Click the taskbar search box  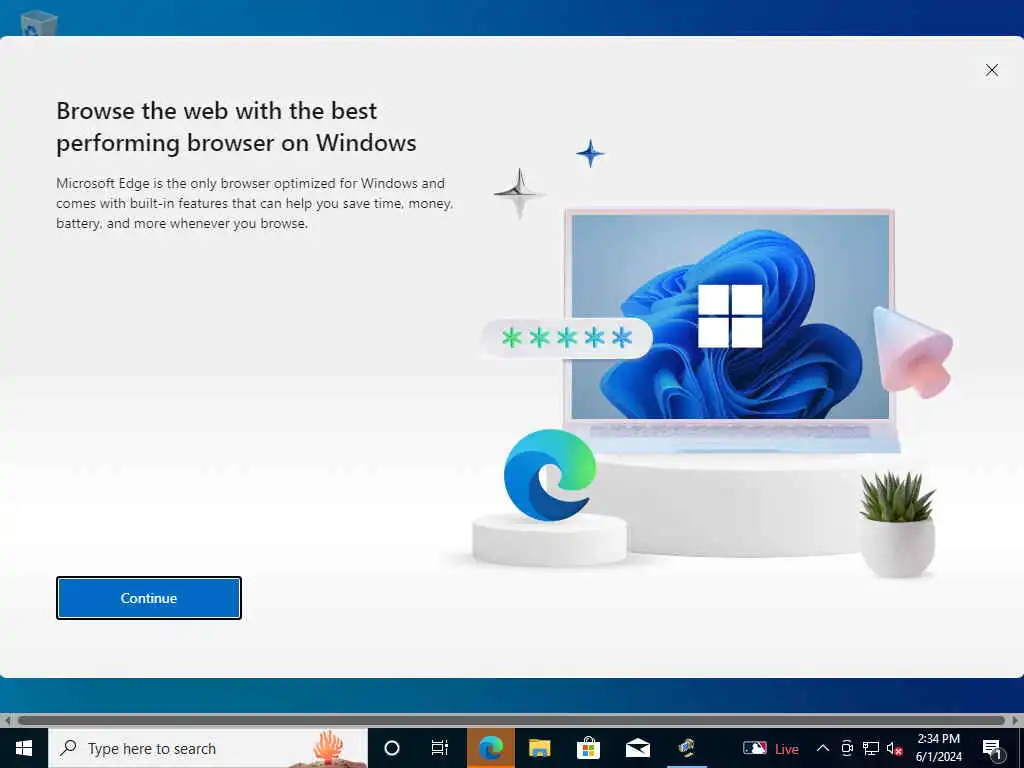click(208, 748)
